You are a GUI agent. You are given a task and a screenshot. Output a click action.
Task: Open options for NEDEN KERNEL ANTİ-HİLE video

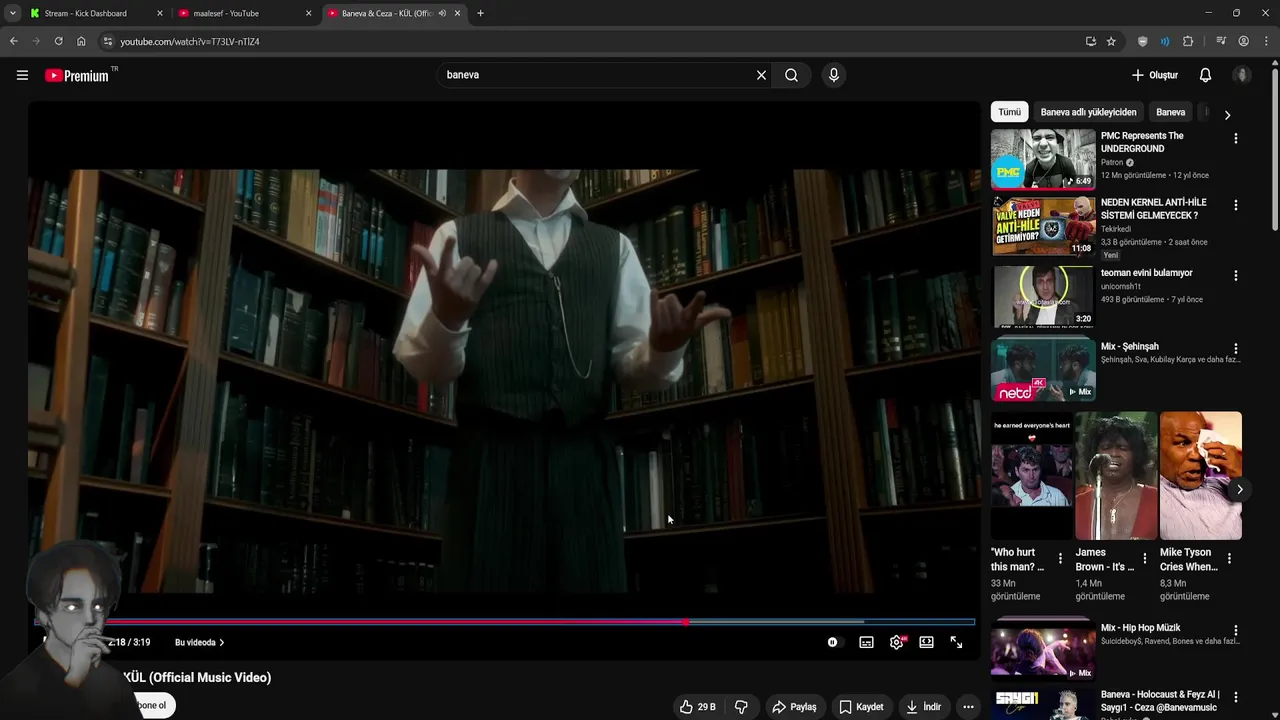(x=1236, y=205)
